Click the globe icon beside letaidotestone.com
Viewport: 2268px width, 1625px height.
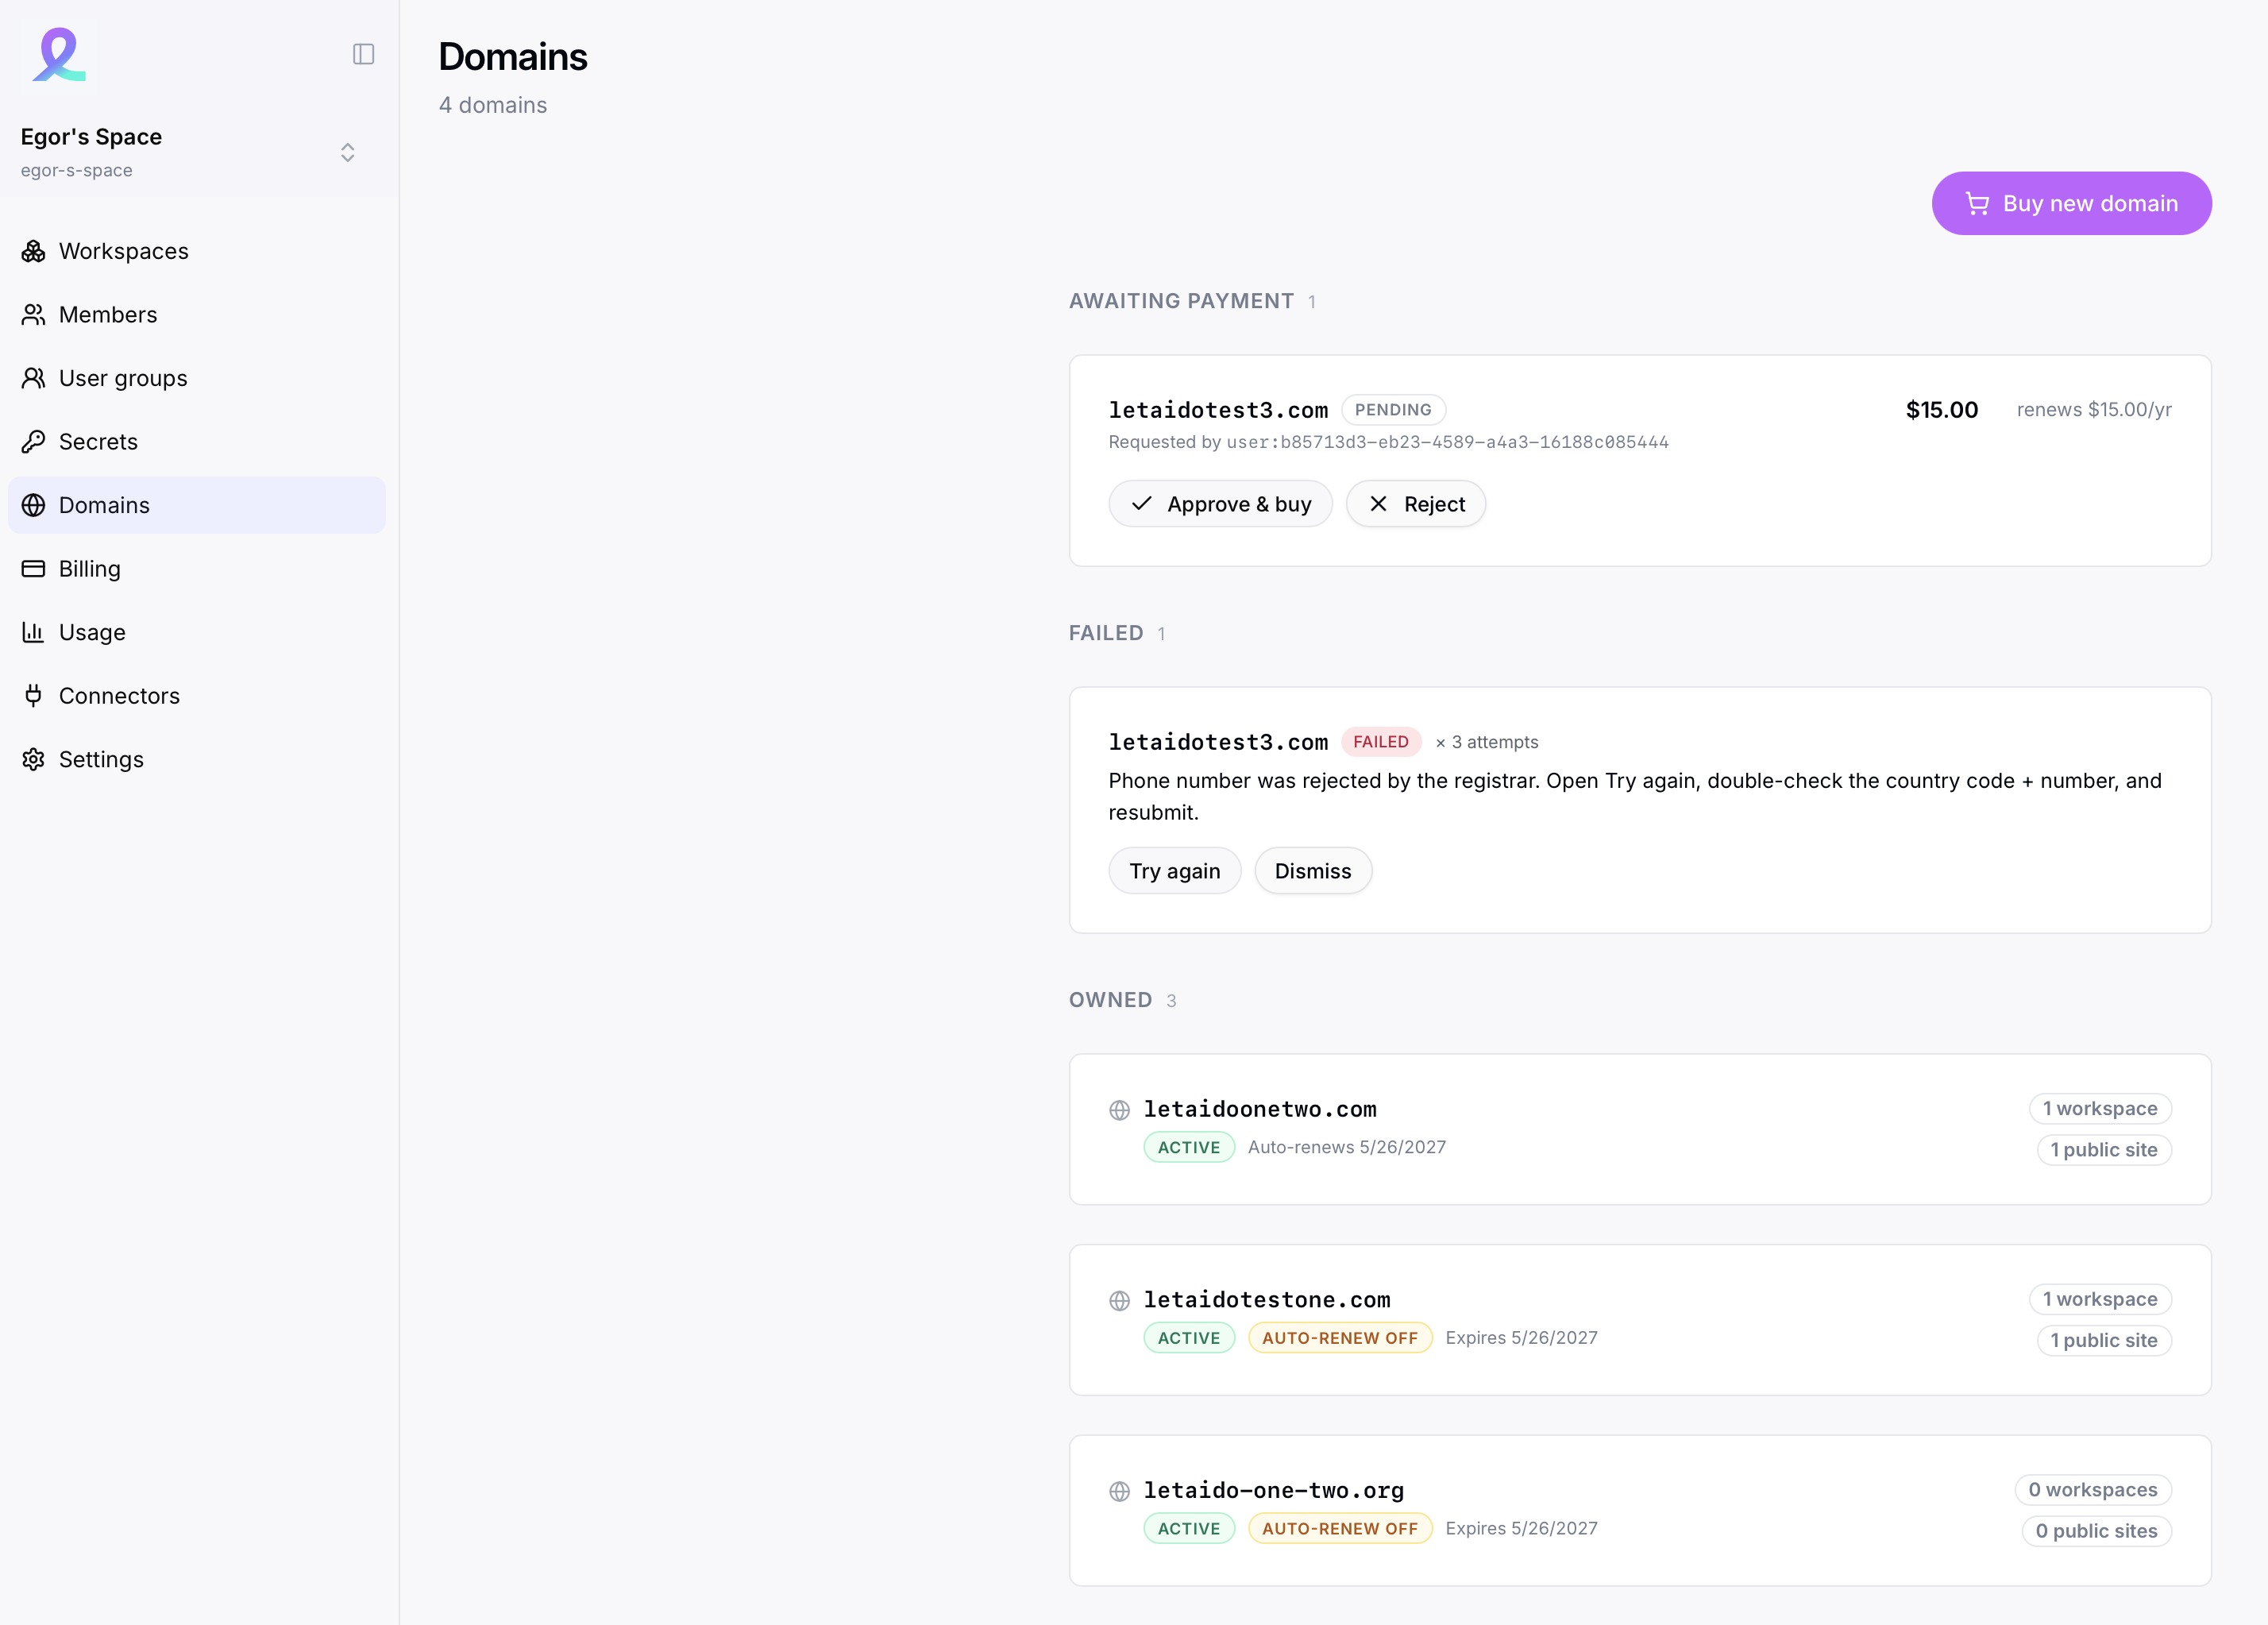click(1120, 1301)
